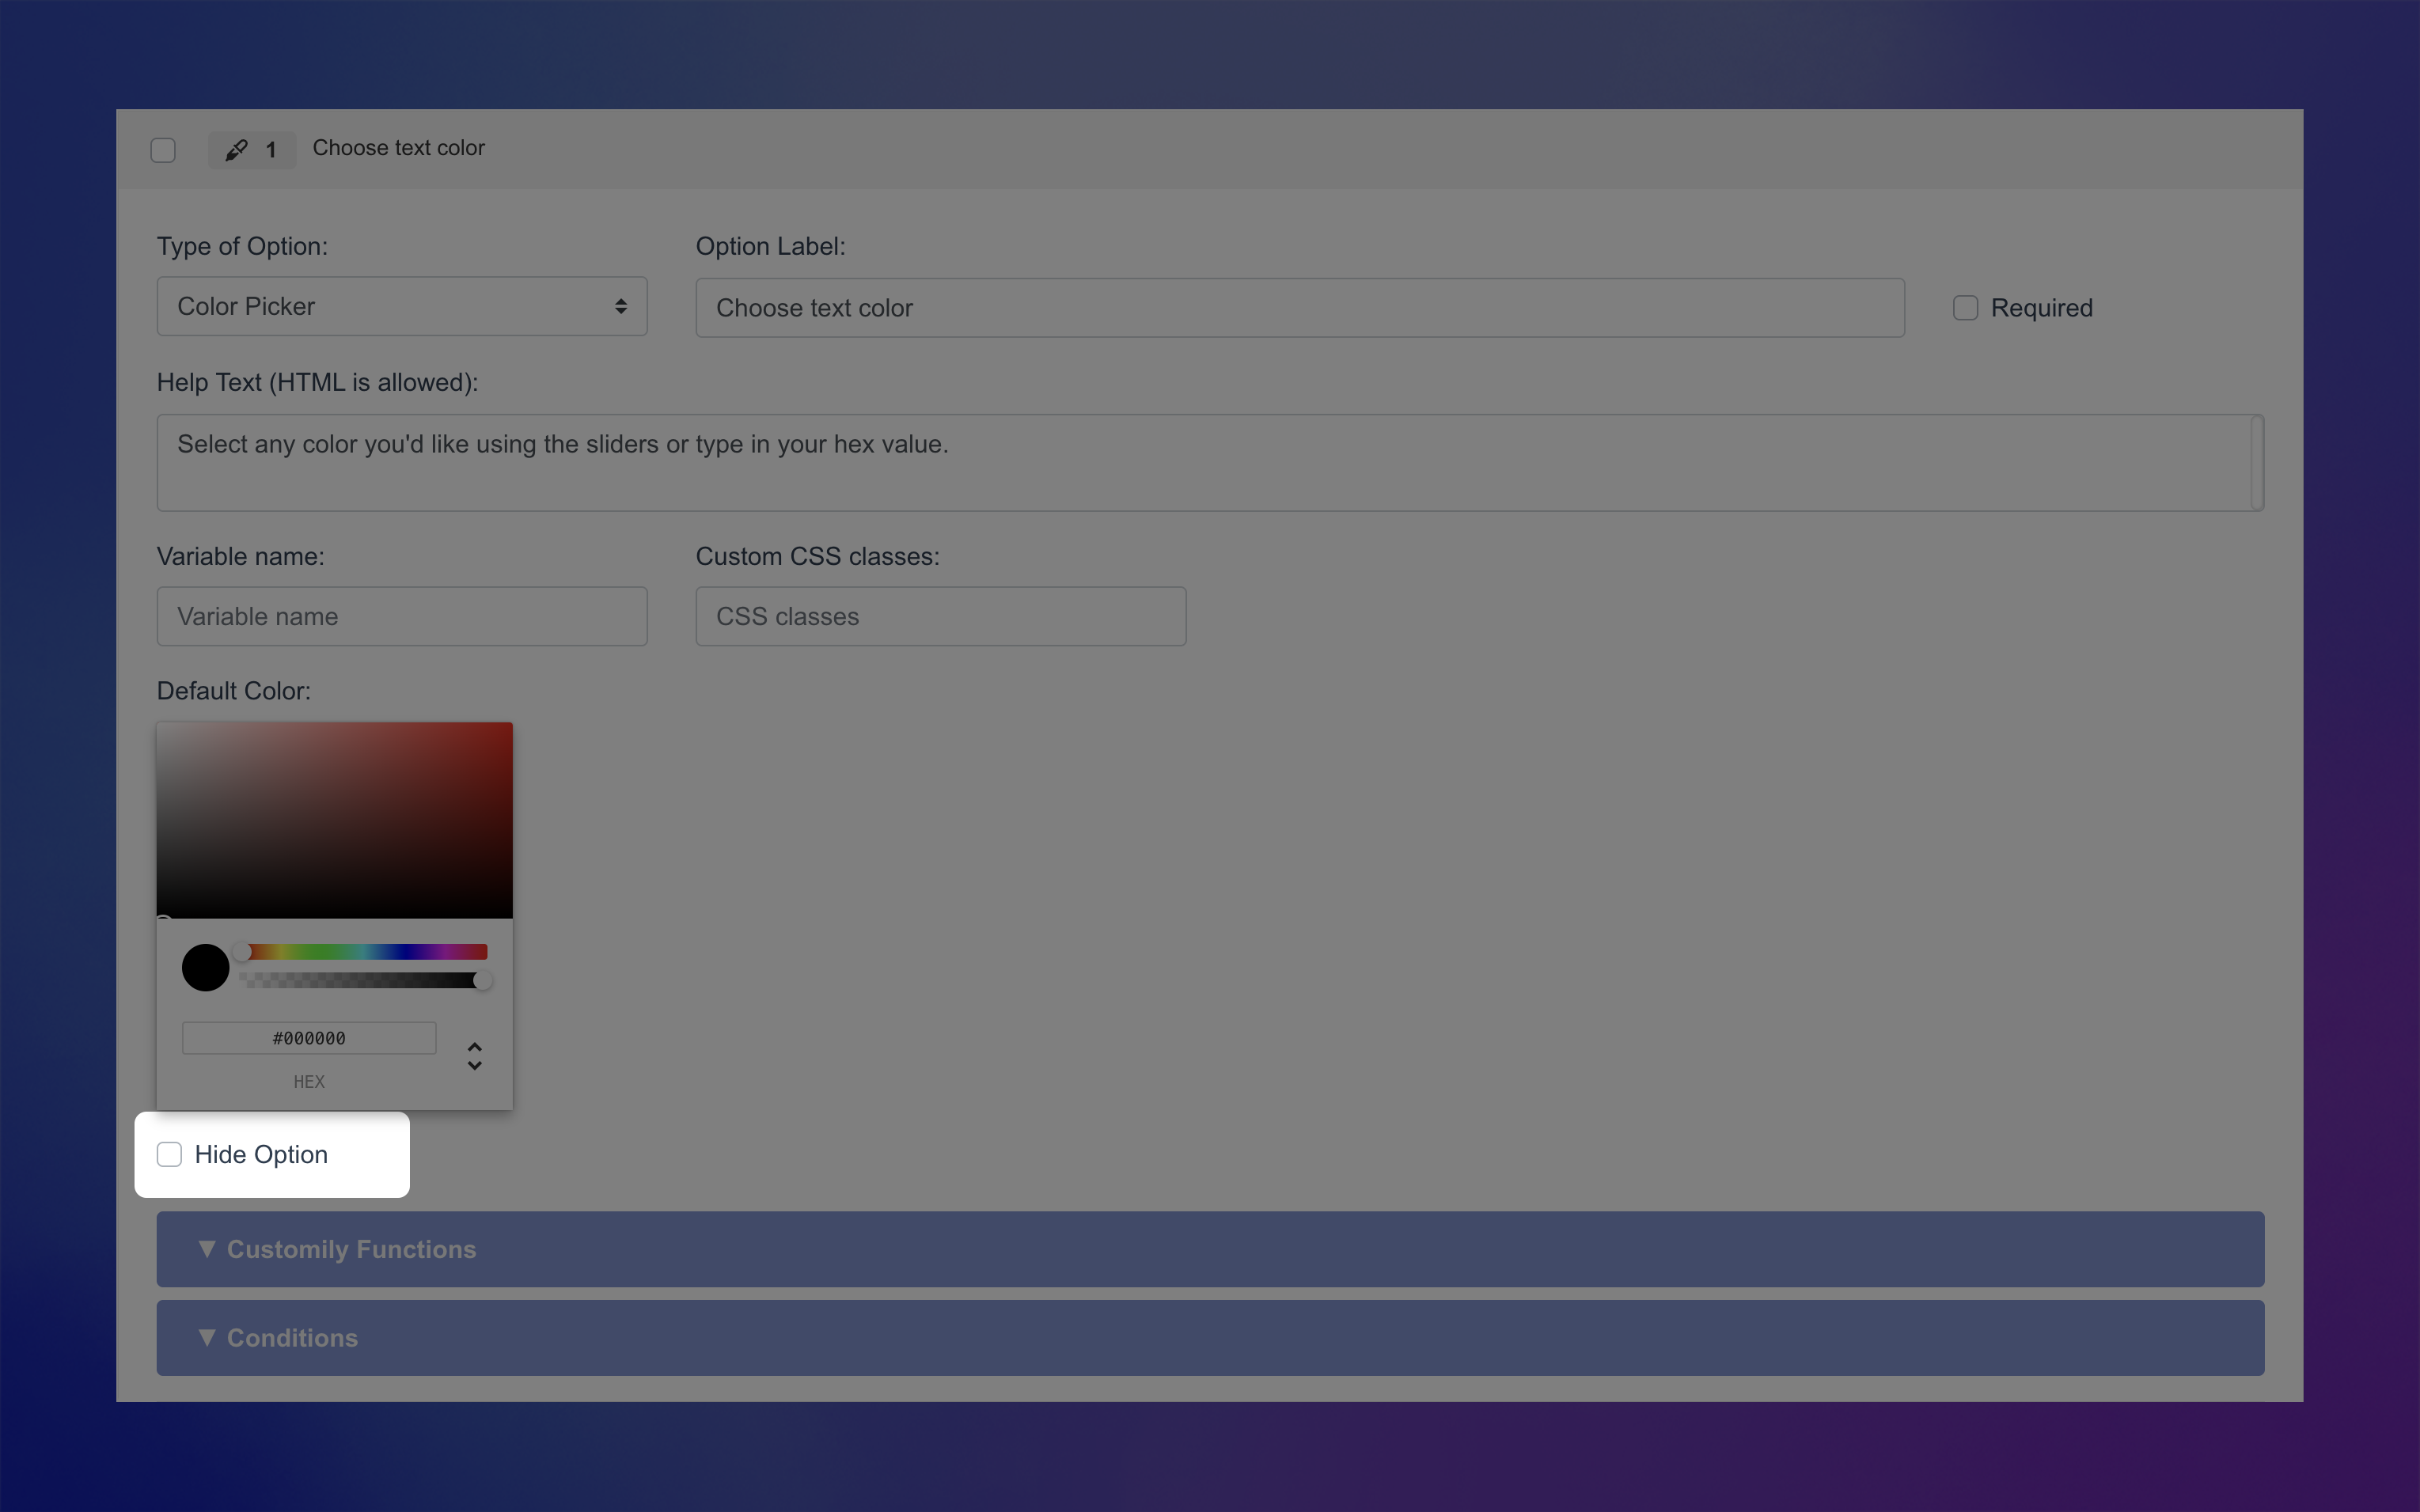This screenshot has width=2420, height=1512.
Task: Click the Customily Functions disclosure triangle
Action: coord(207,1249)
